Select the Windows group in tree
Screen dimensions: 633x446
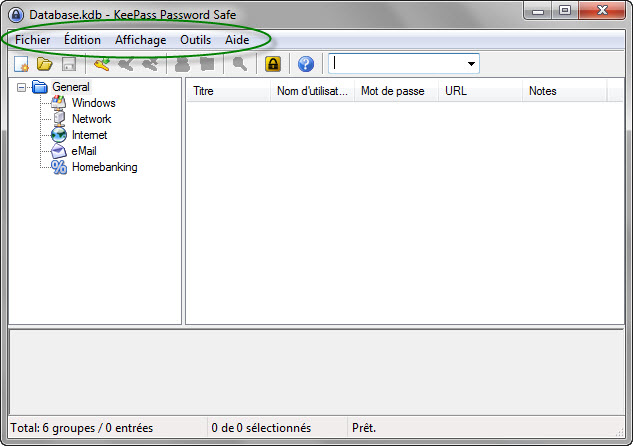93,103
